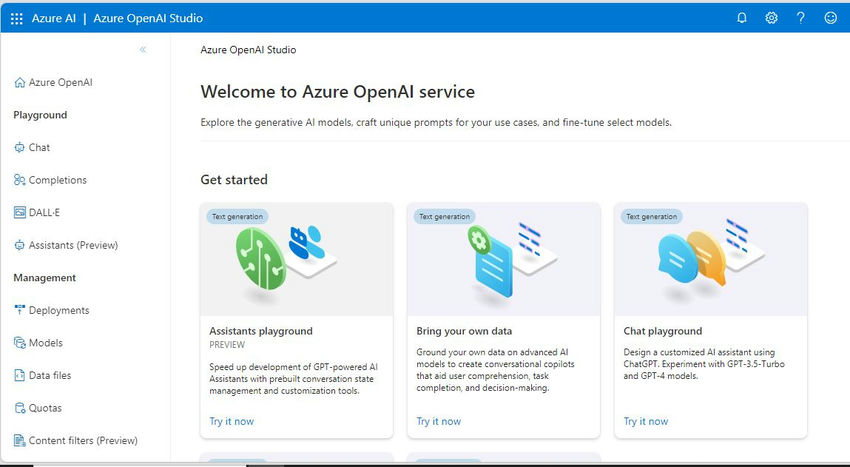Viewport: 850px width, 467px height.
Task: Try it now under Chat playground
Action: [x=646, y=421]
